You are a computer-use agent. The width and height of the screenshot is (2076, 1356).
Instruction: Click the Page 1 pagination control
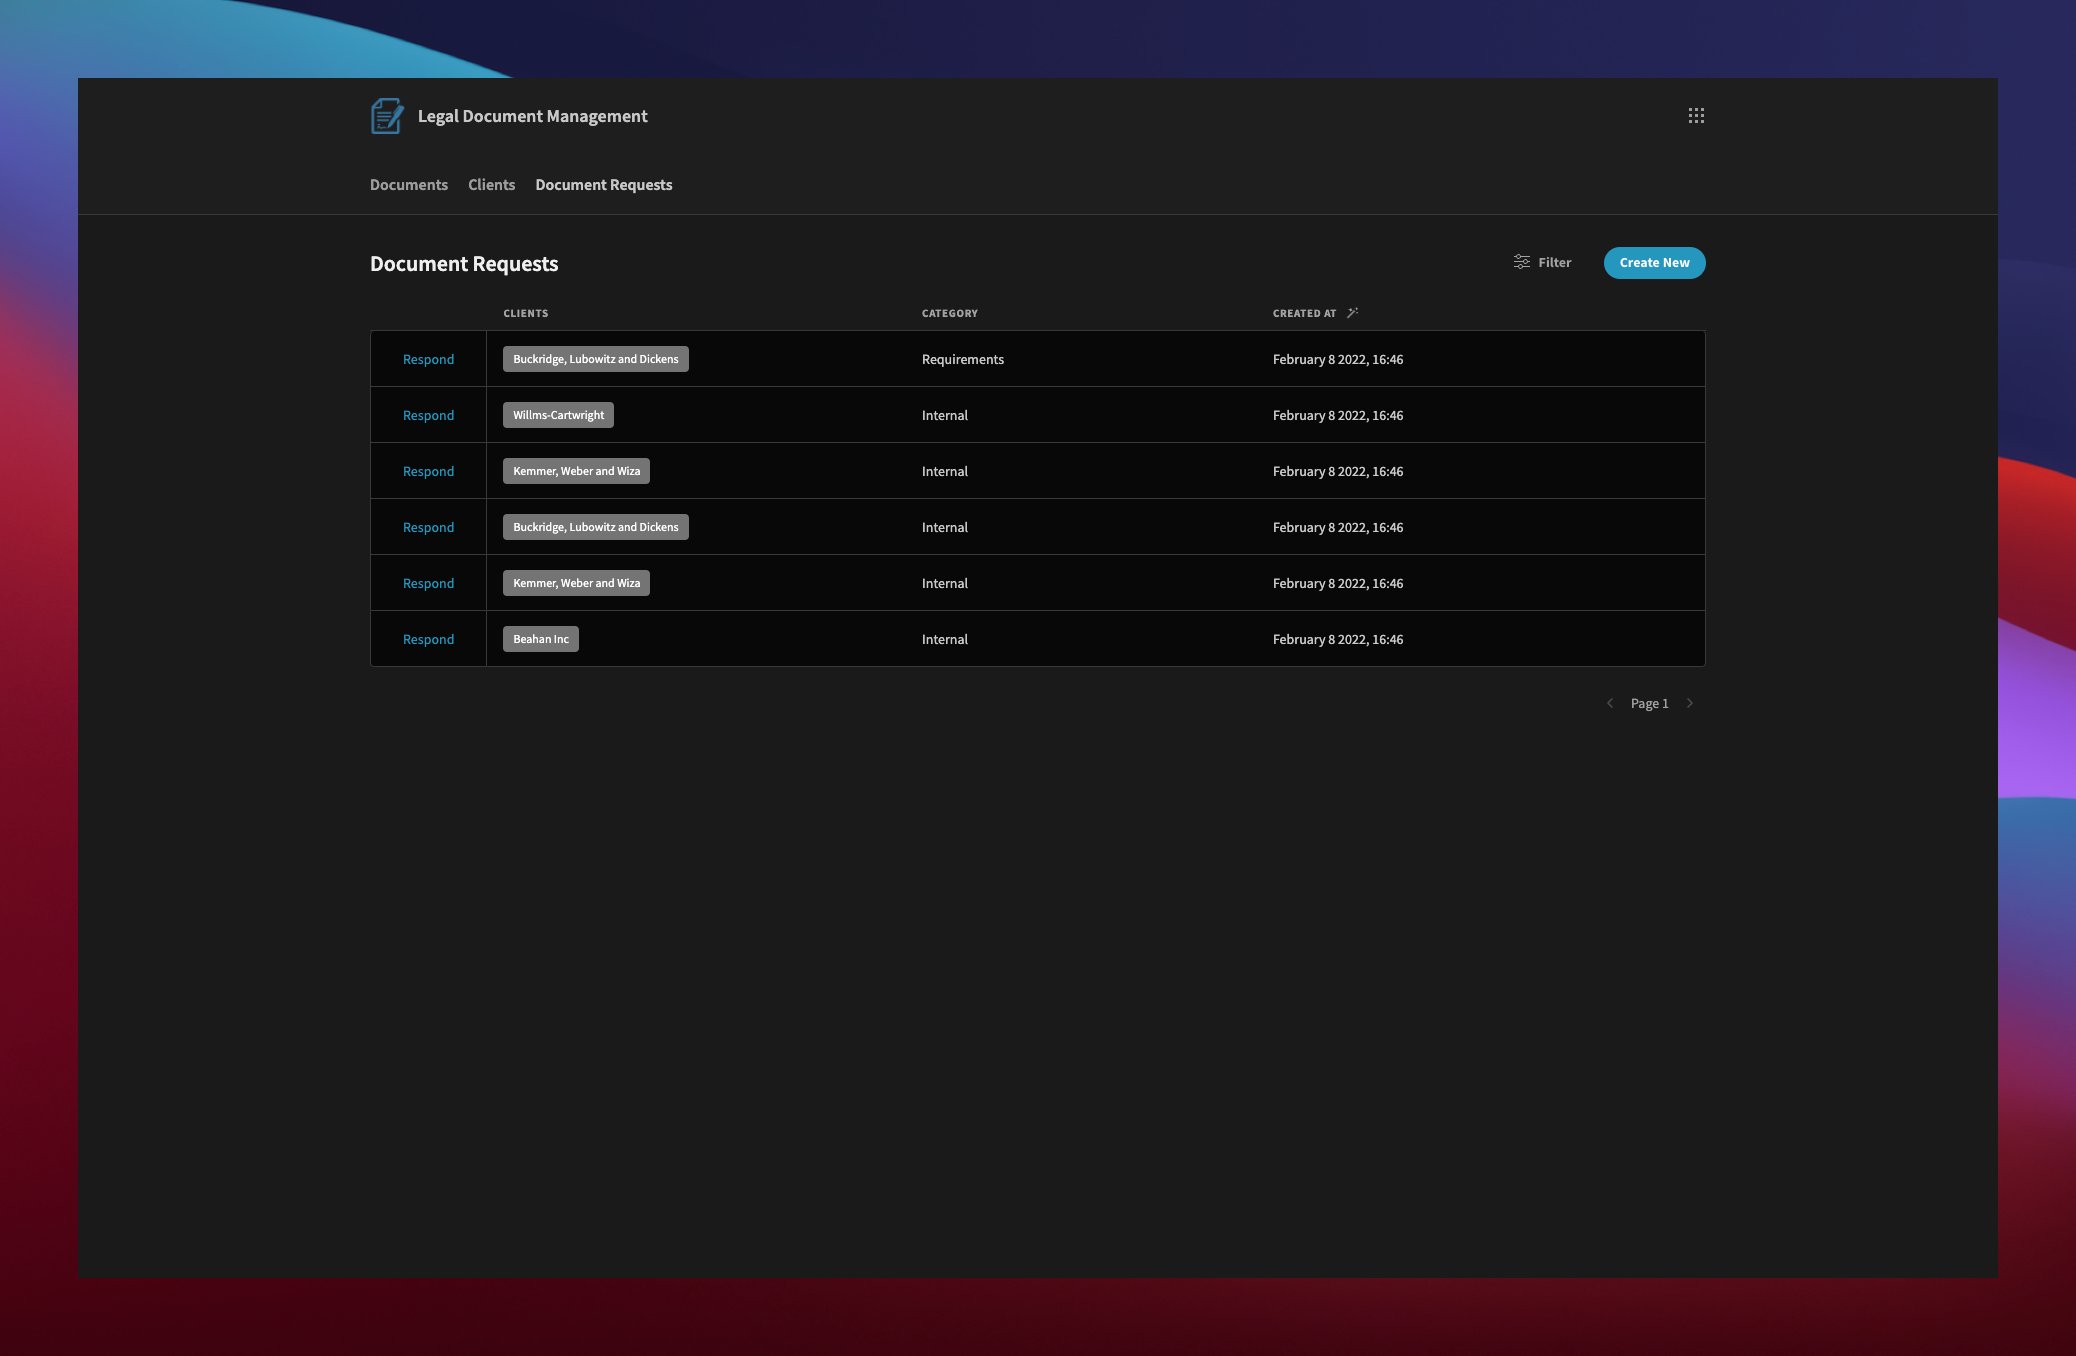click(x=1649, y=702)
